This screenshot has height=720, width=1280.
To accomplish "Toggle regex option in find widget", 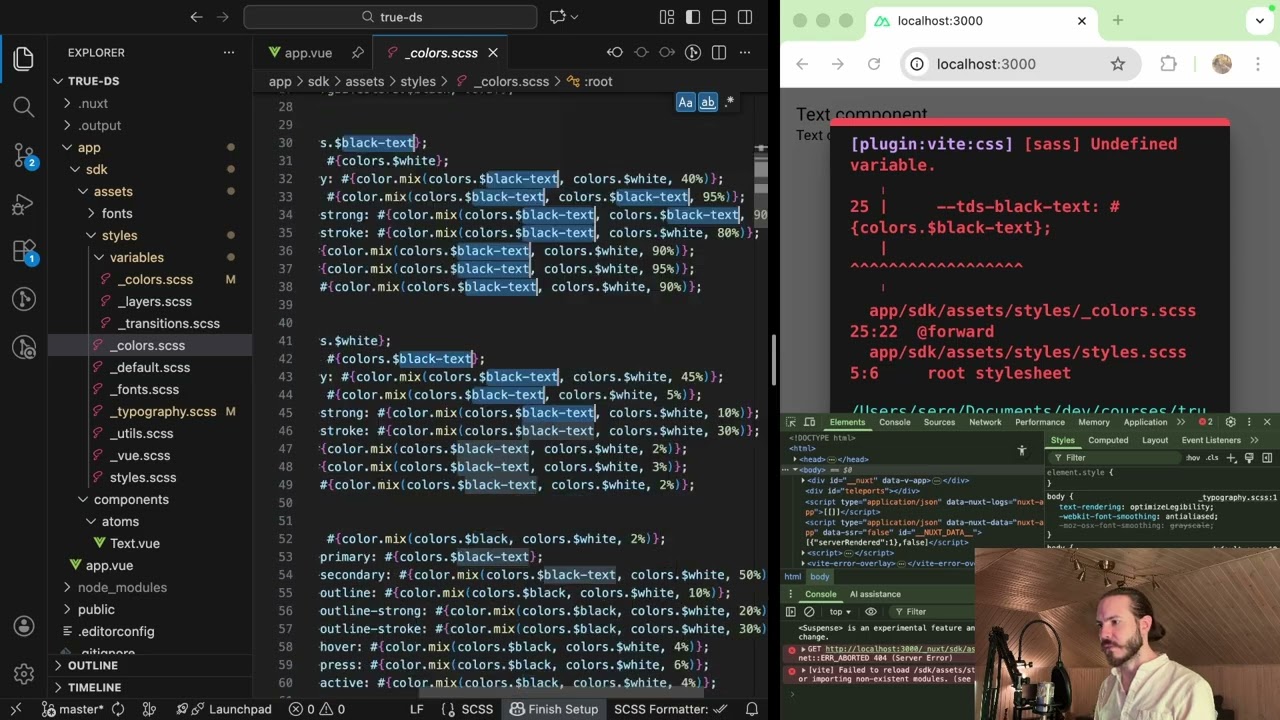I will (730, 102).
